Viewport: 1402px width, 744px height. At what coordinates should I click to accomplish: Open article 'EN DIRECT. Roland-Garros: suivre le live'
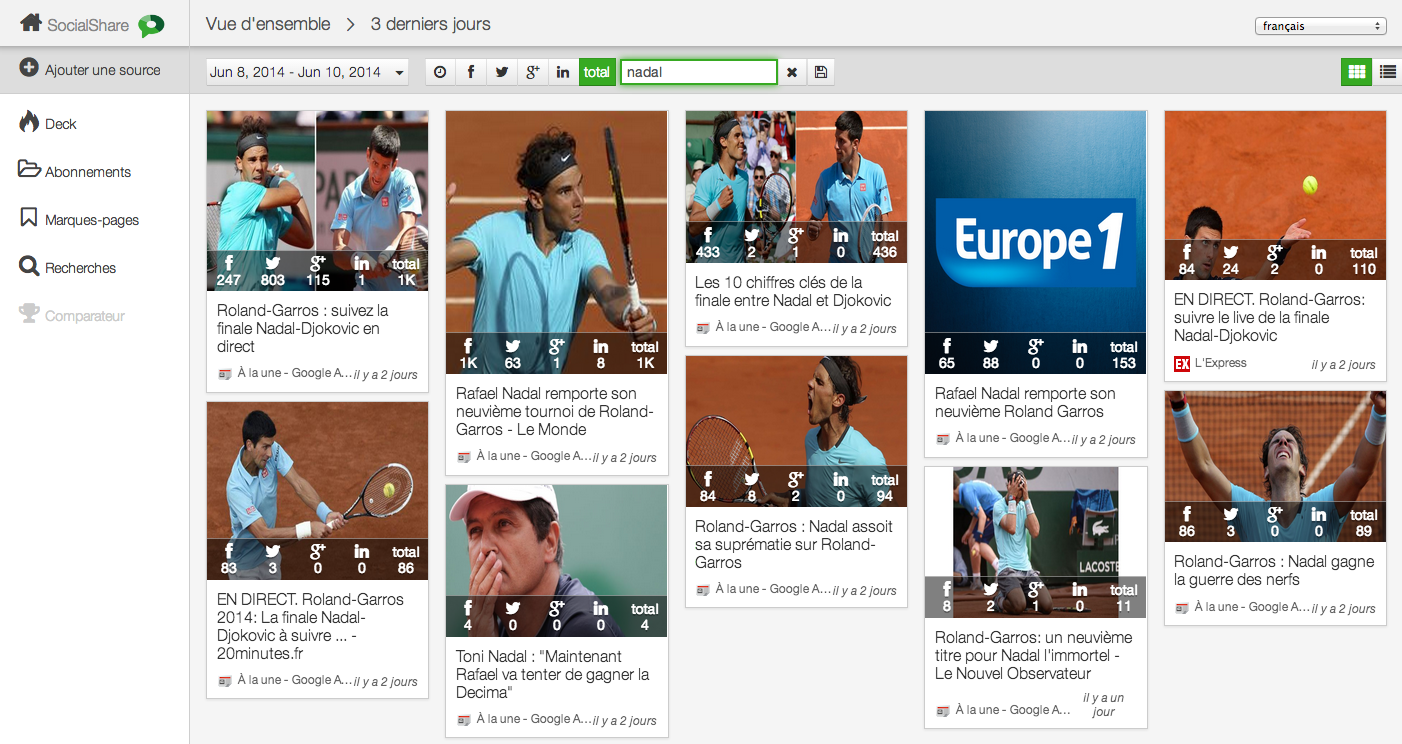[x=1269, y=317]
